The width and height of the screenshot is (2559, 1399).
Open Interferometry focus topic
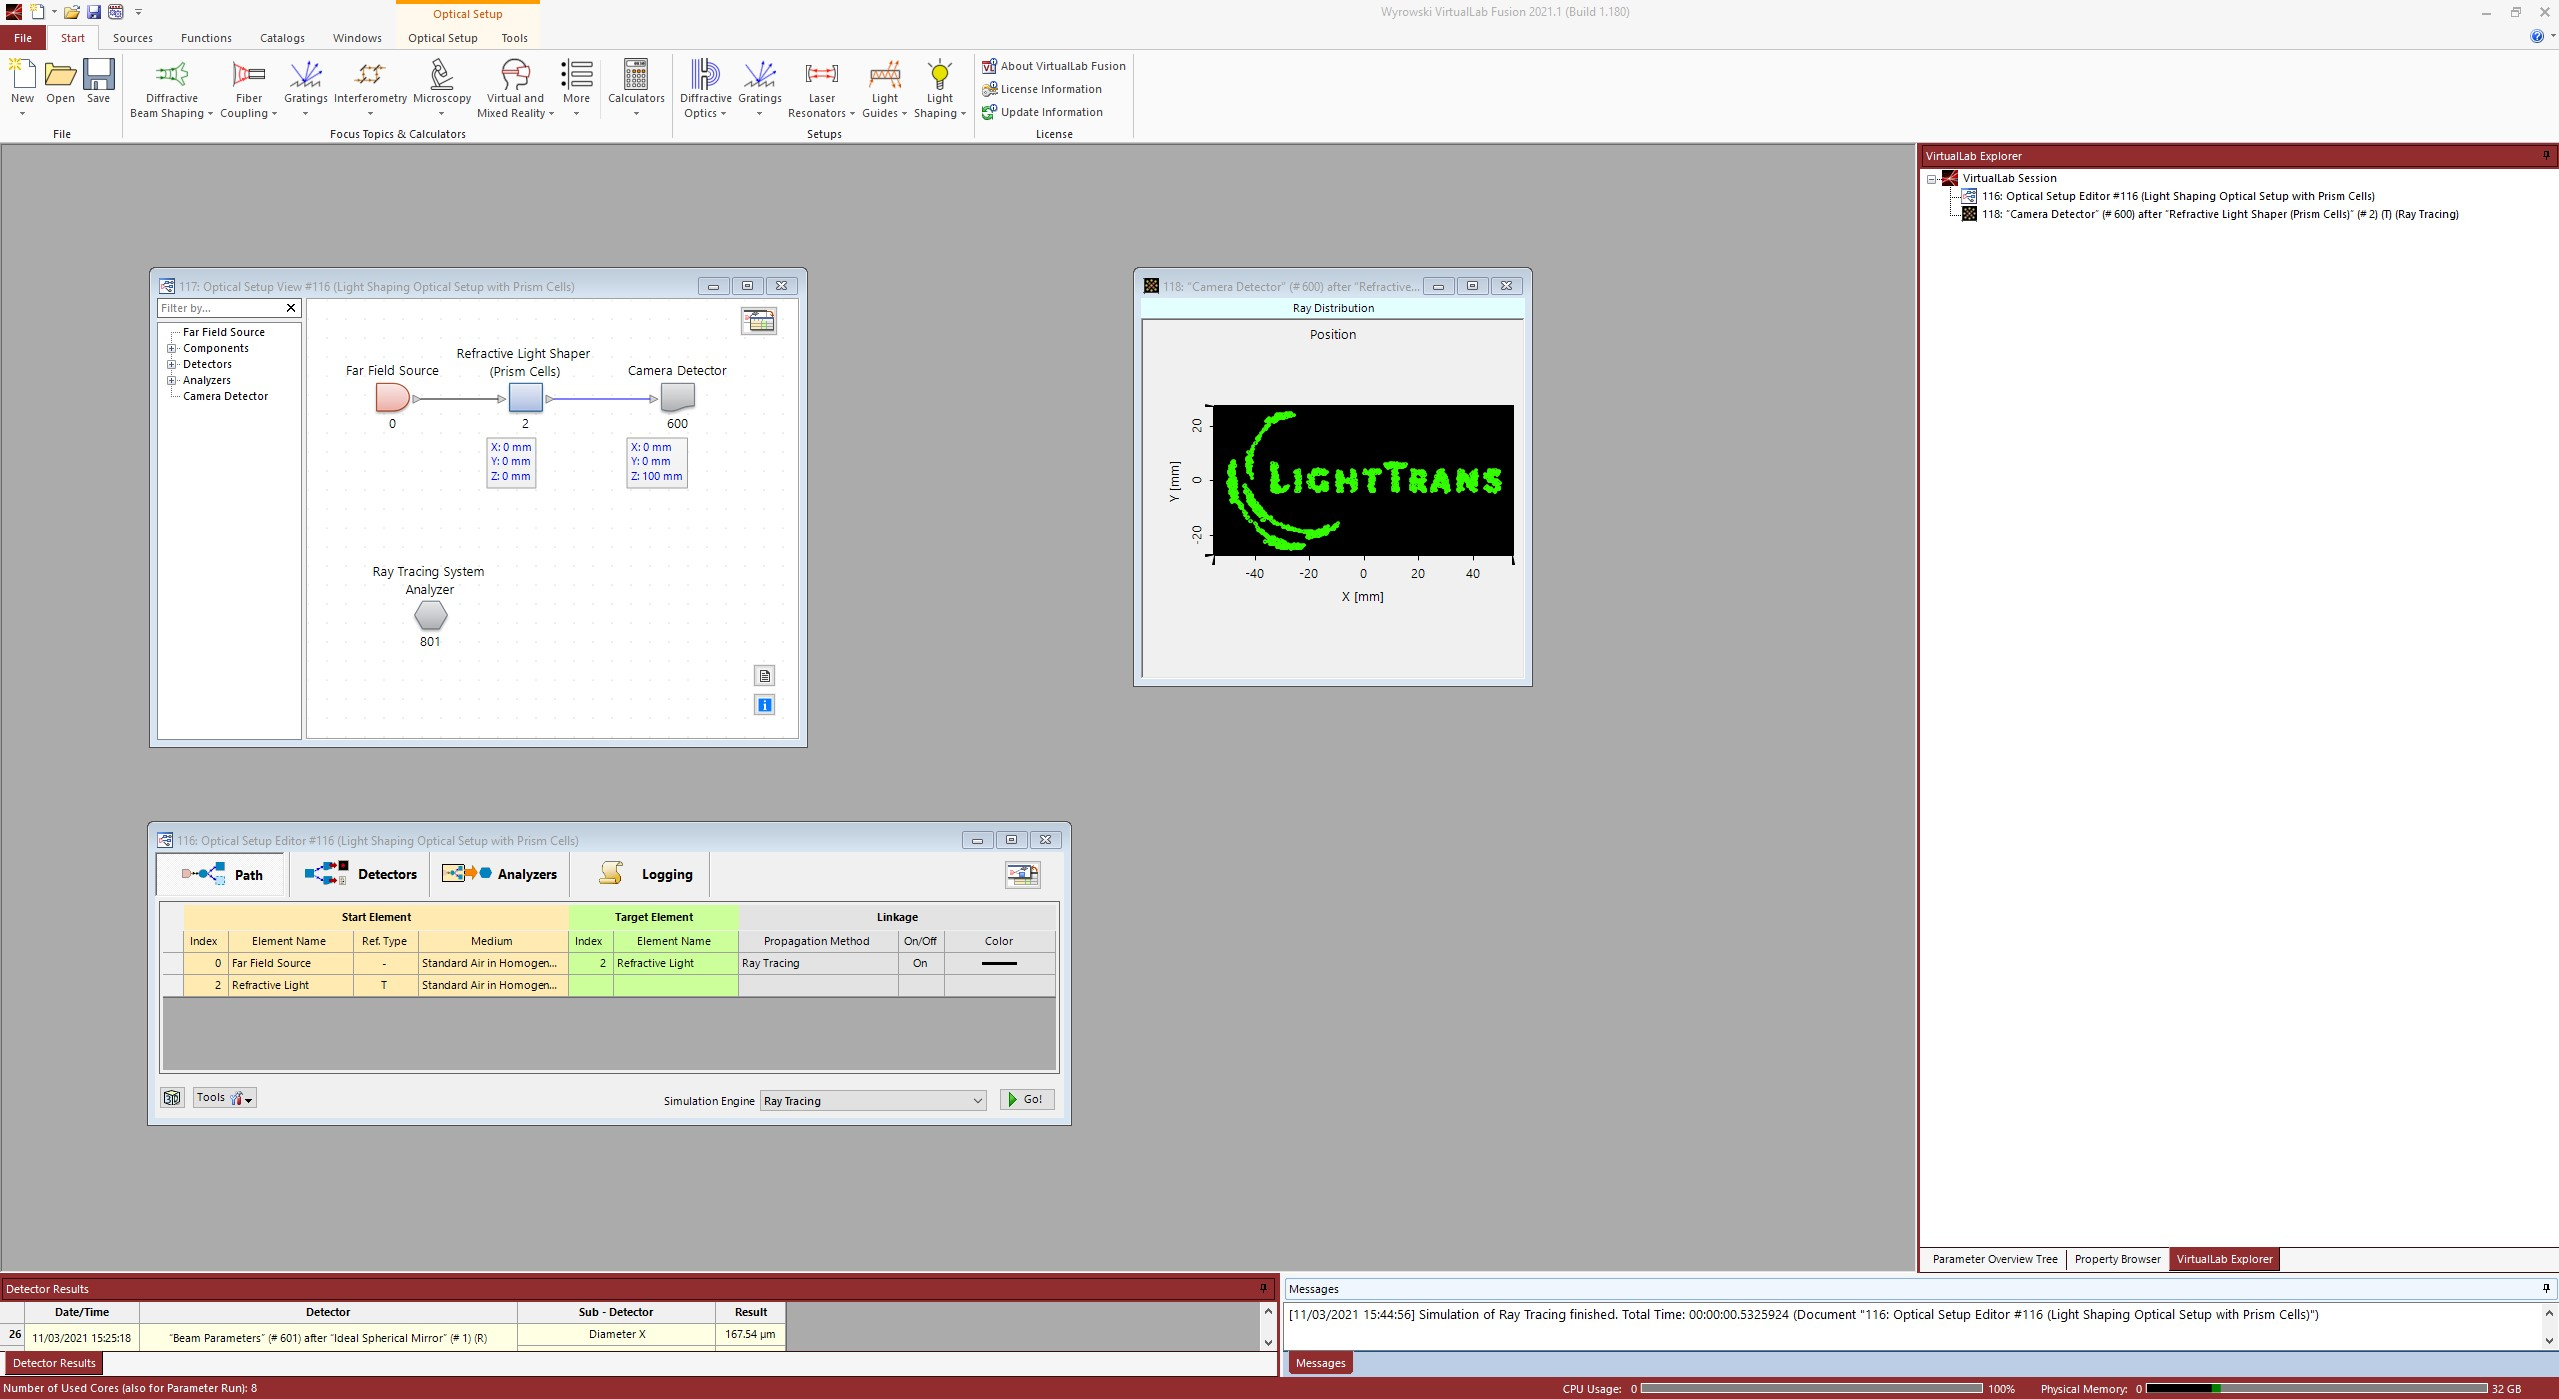coord(370,88)
